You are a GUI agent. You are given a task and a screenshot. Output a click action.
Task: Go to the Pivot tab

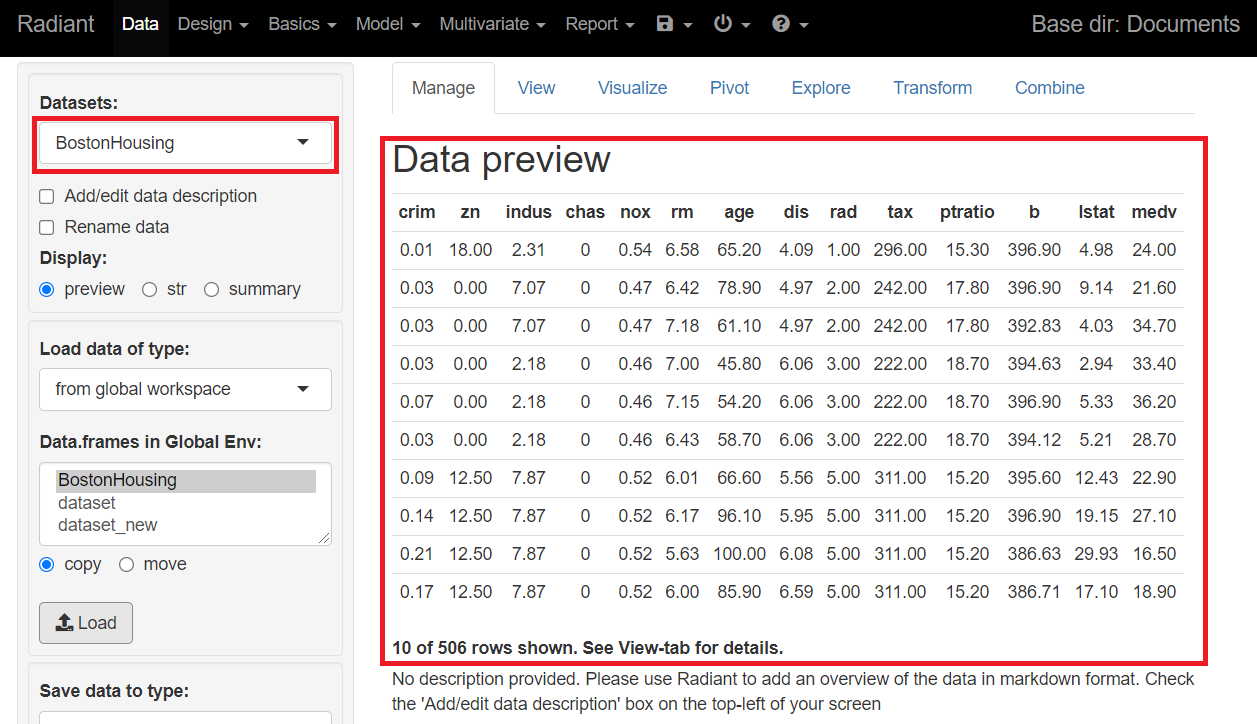[729, 88]
